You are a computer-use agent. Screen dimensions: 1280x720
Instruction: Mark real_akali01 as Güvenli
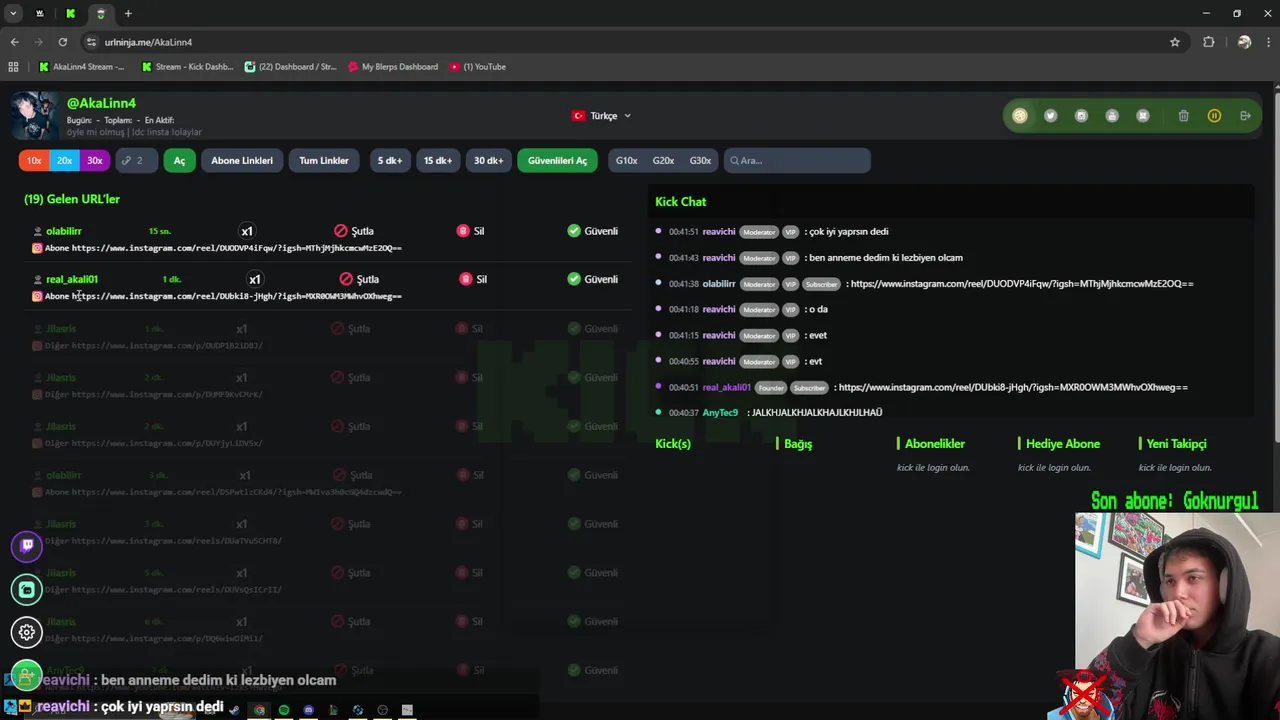pos(592,279)
